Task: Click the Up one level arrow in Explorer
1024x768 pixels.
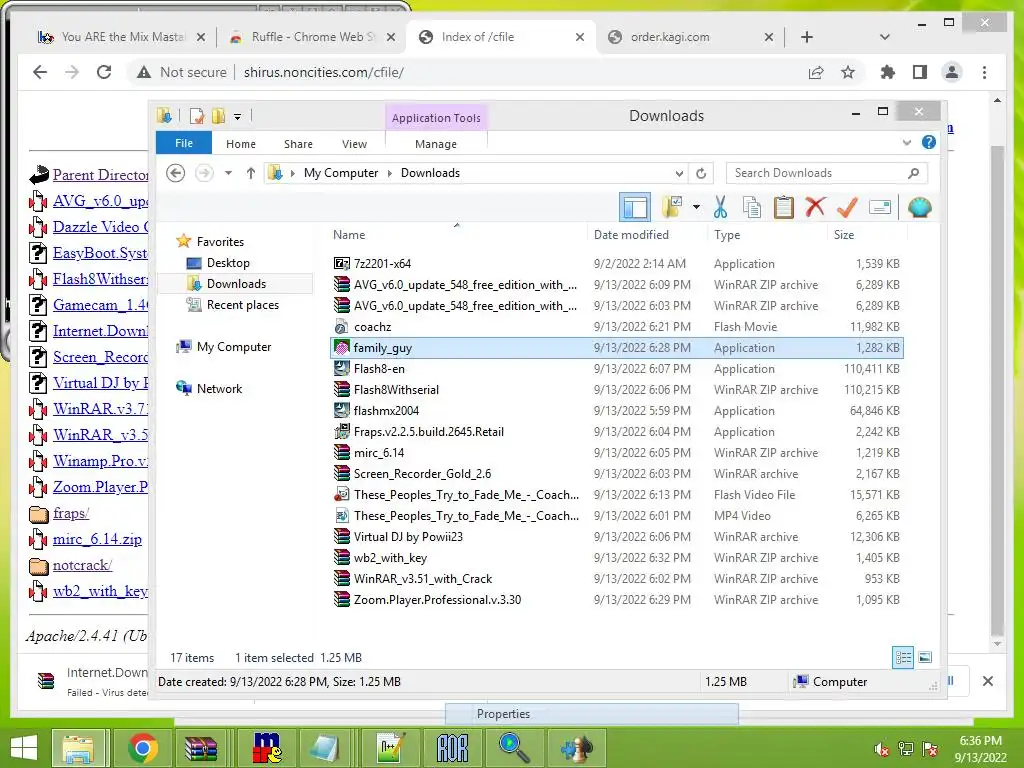Action: point(251,173)
